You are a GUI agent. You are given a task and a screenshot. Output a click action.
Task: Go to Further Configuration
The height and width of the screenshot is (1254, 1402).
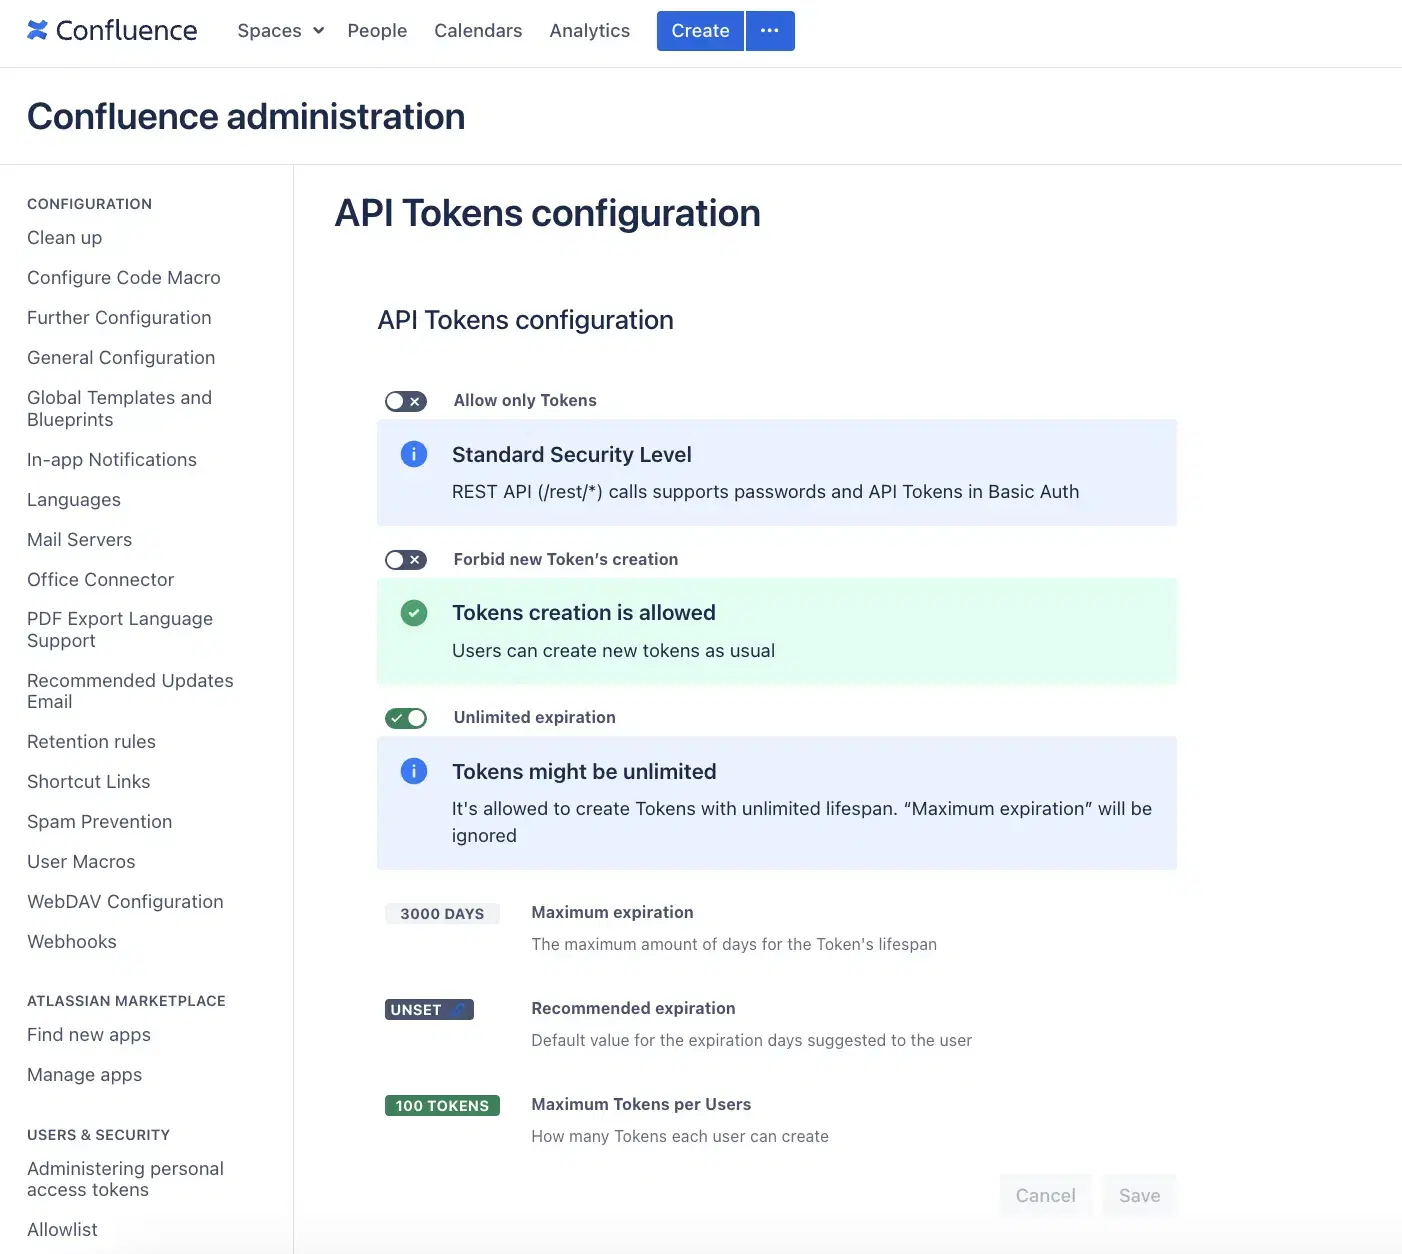pyautogui.click(x=119, y=318)
